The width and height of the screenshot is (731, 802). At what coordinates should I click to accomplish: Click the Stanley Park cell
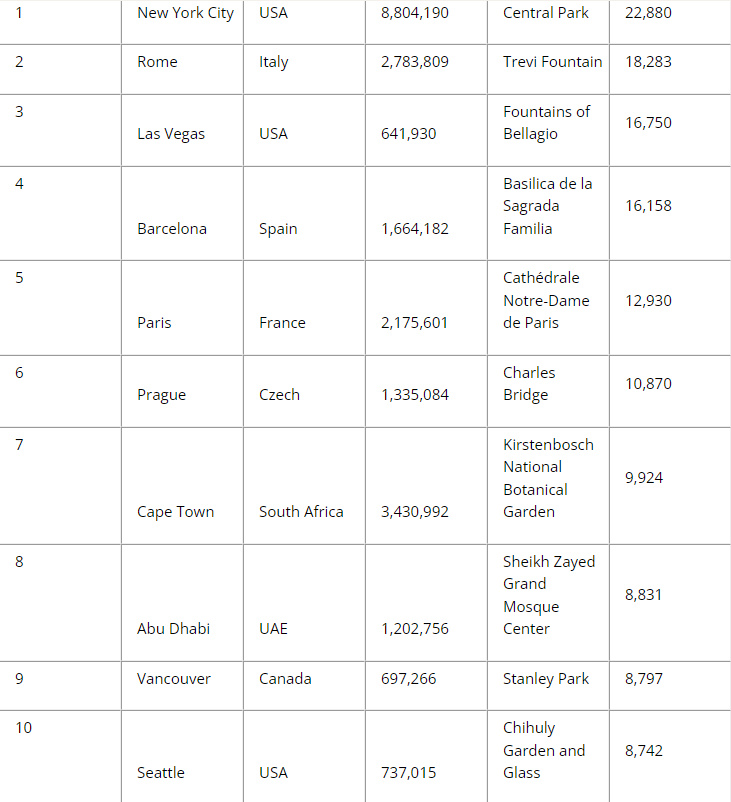point(546,679)
